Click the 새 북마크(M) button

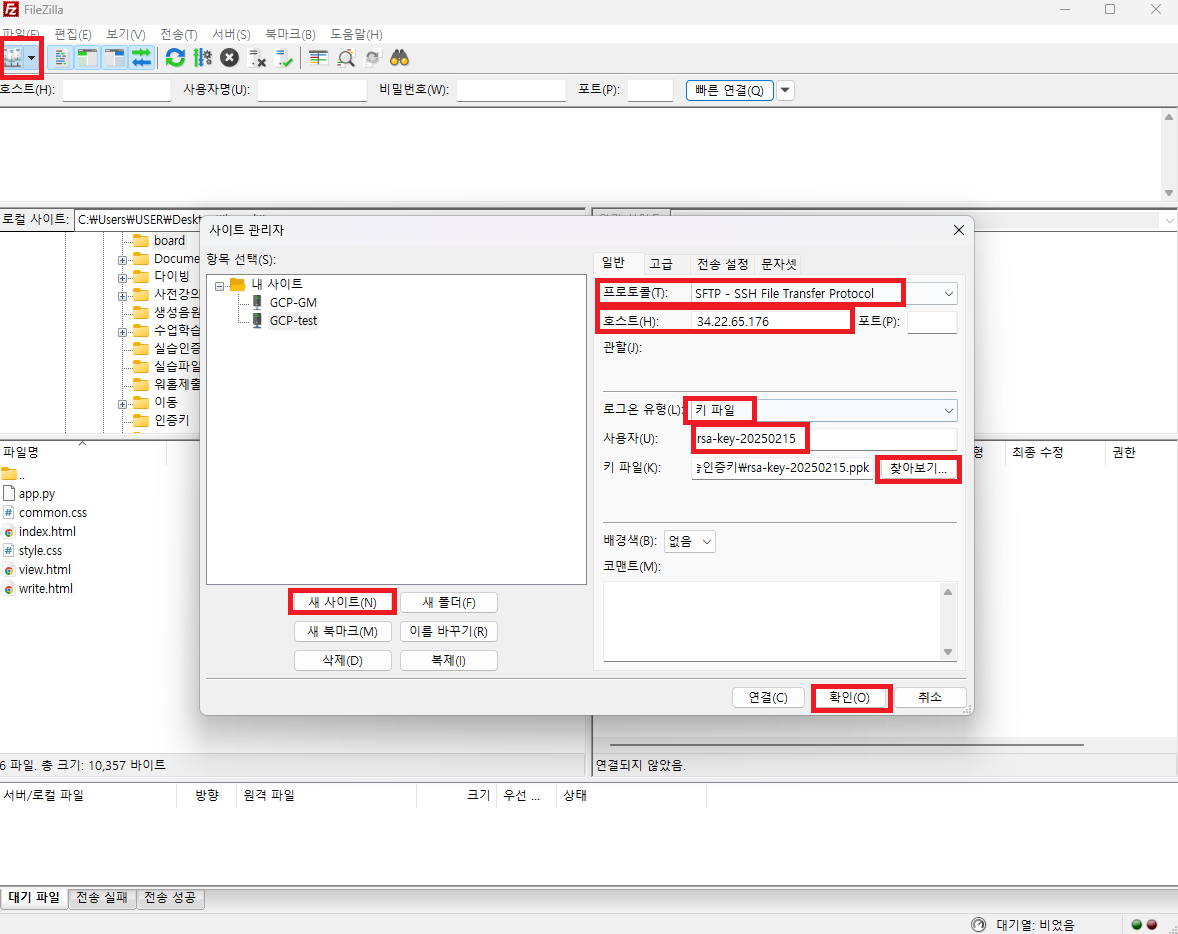tap(343, 631)
